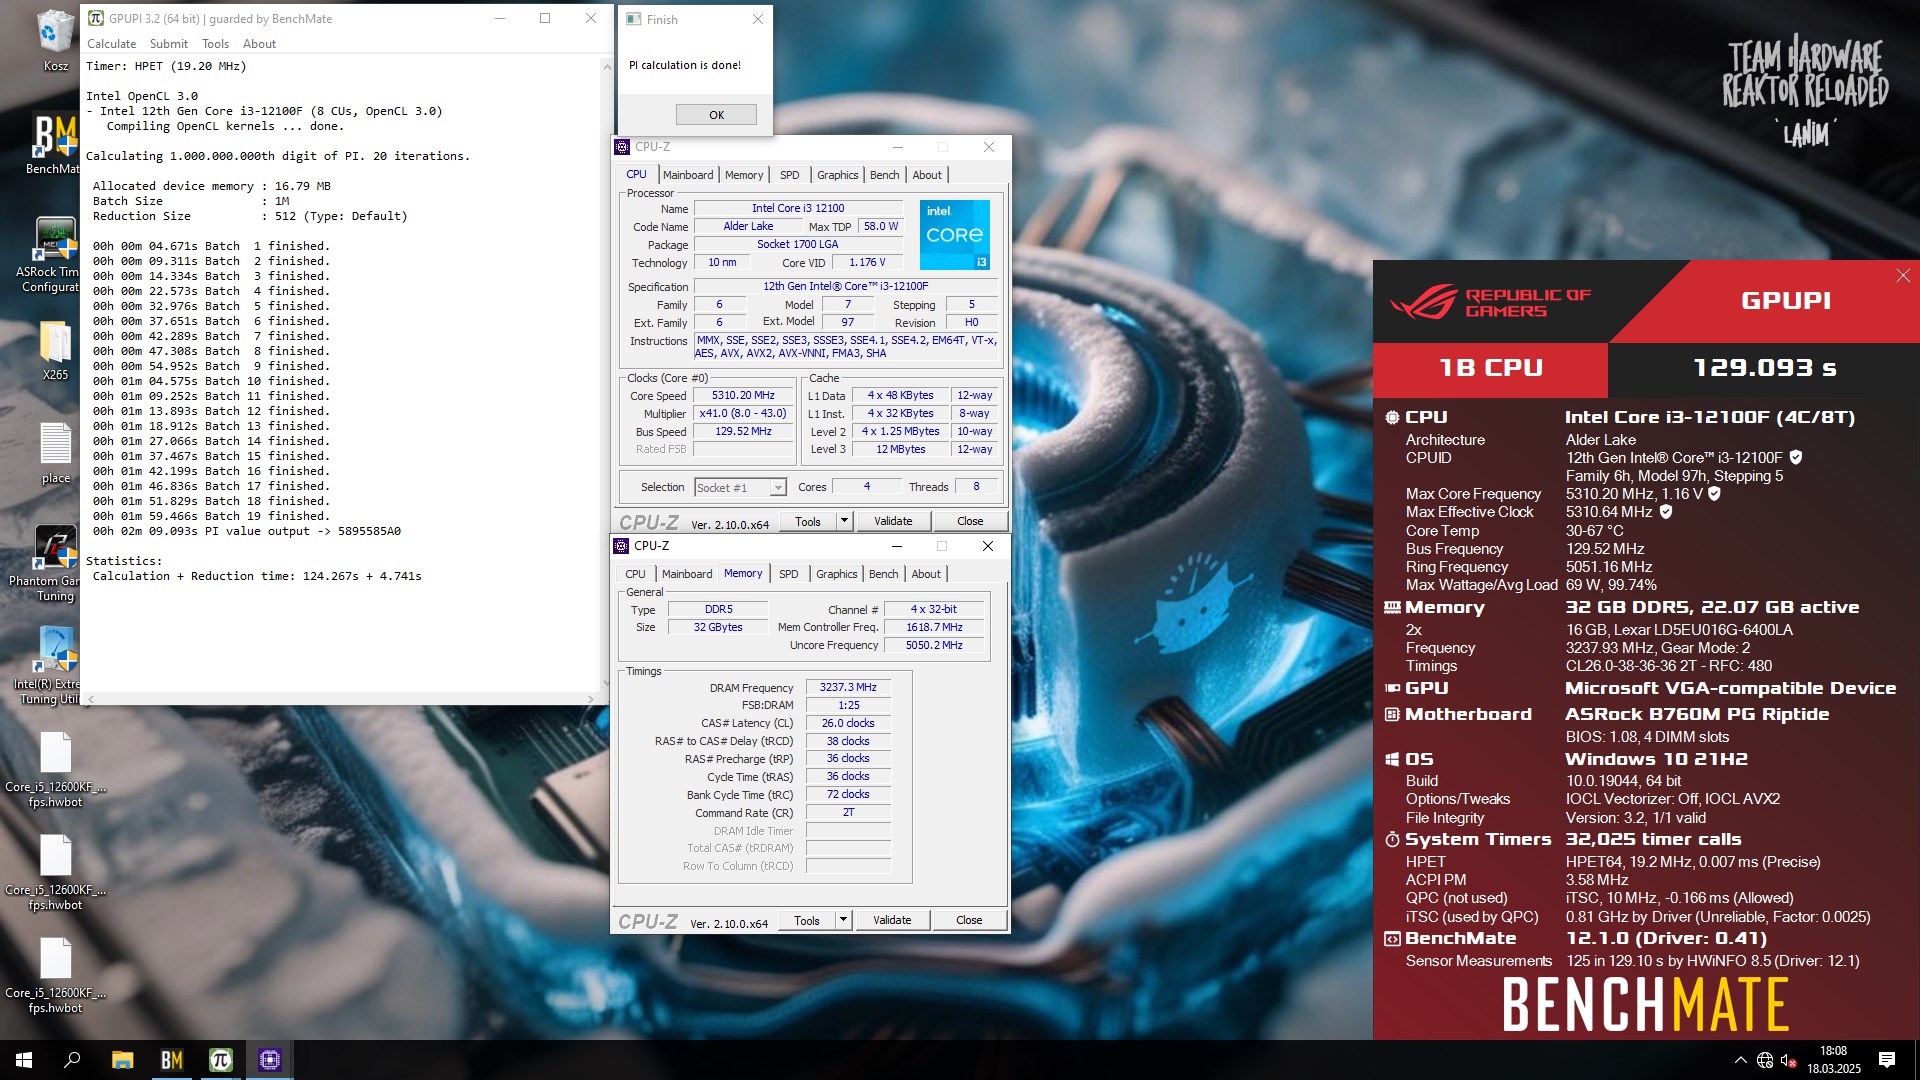Screen dimensions: 1920x1080
Task: Switch to BenchMate in the taskbar
Action: click(x=171, y=1060)
